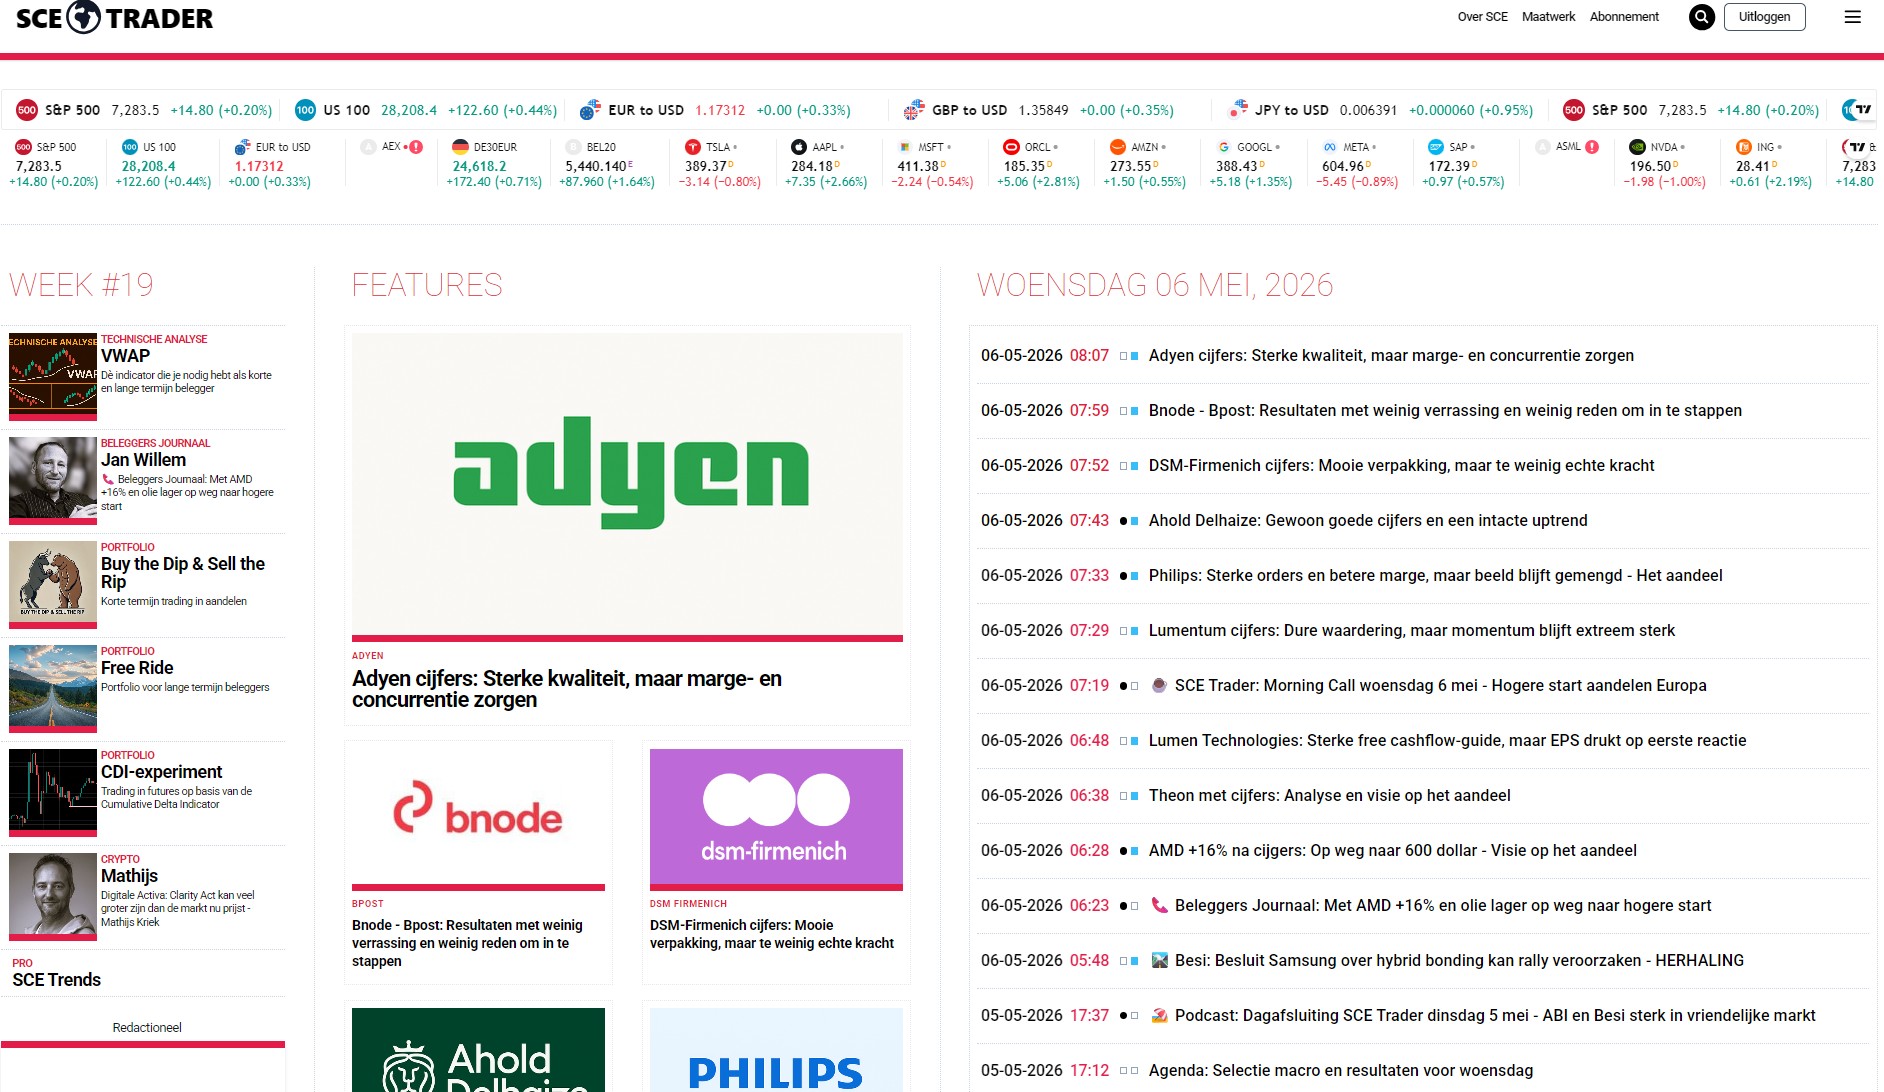1884x1092 pixels.
Task: Open the 07:29 Lumentum cijfers headline
Action: [1412, 630]
